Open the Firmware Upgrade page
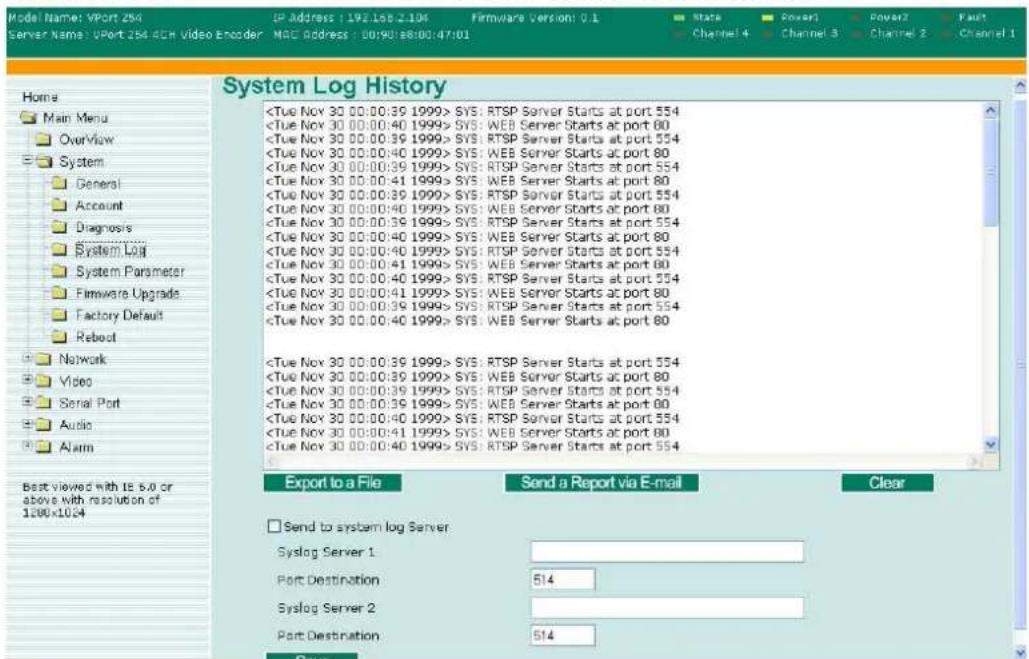Image resolution: width=1029 pixels, height=659 pixels. (127, 293)
